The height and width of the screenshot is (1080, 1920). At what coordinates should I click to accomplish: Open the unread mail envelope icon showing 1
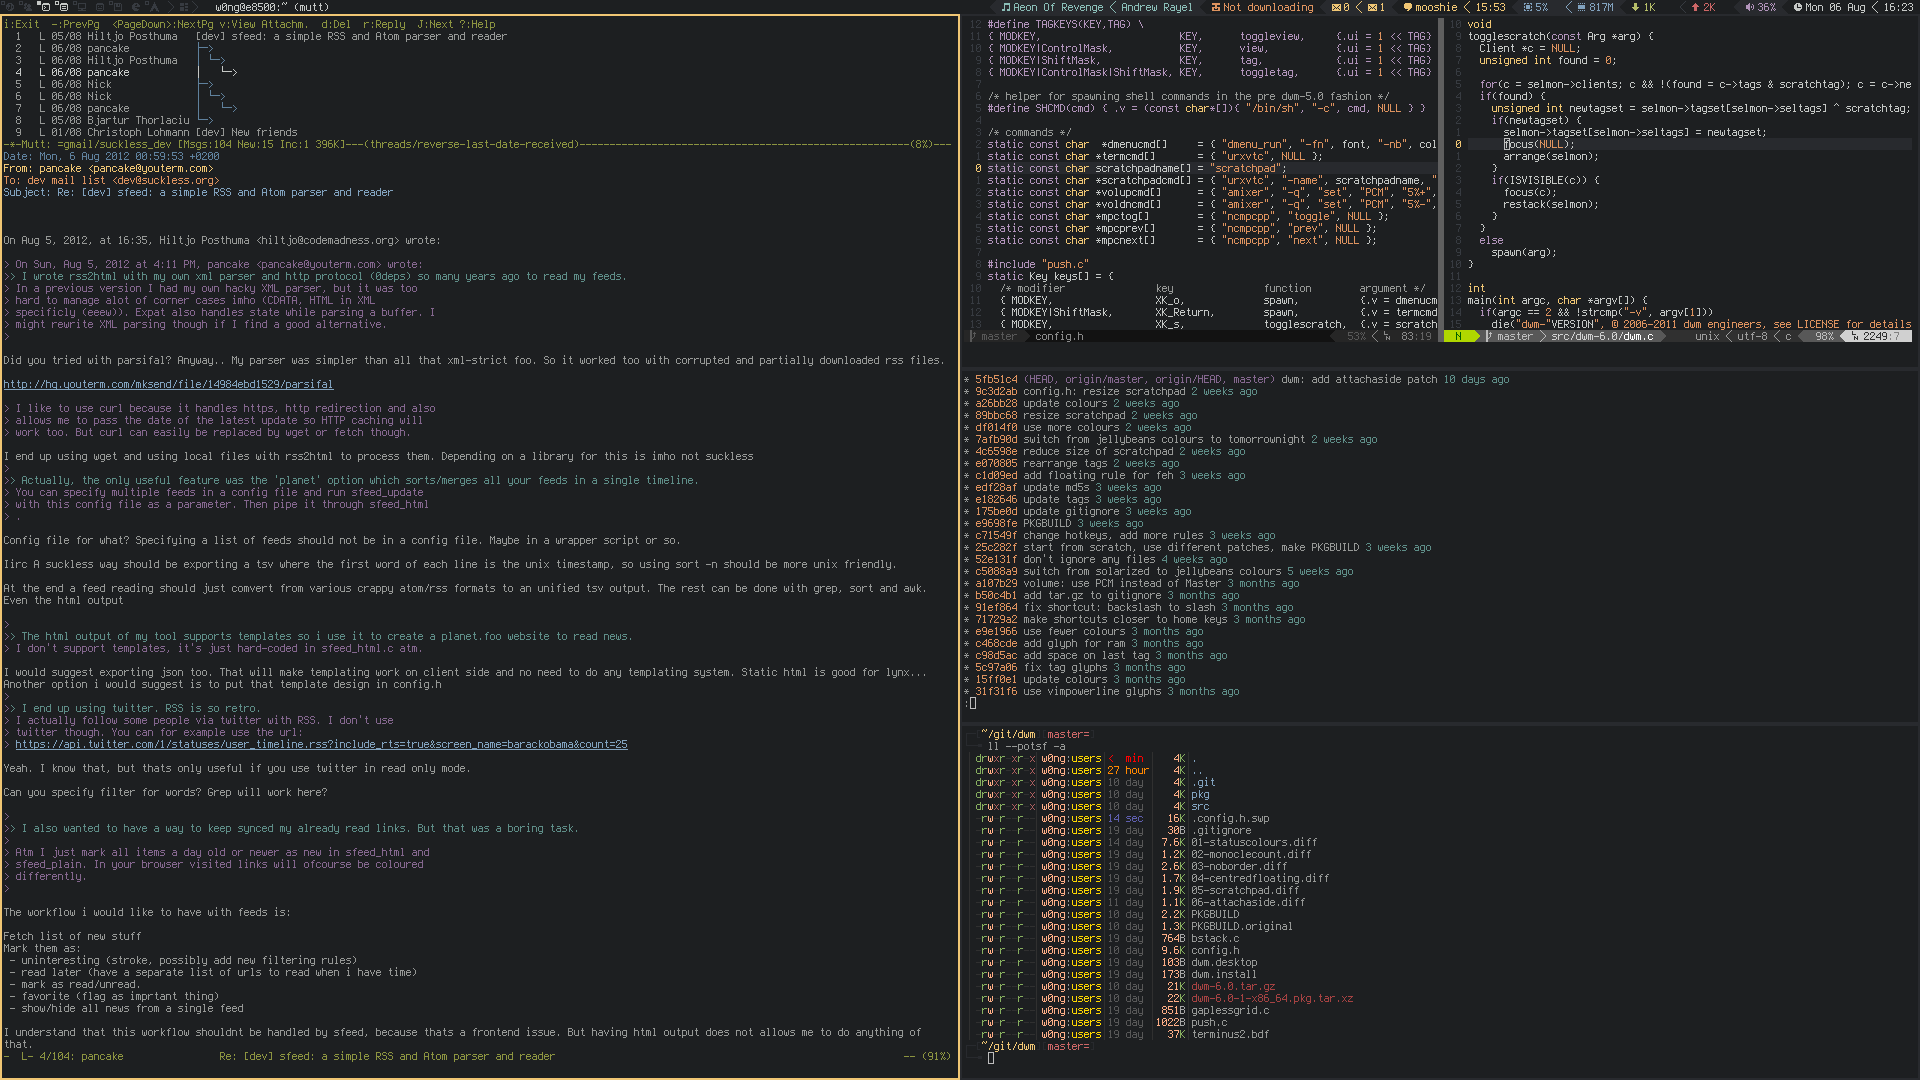click(1373, 7)
